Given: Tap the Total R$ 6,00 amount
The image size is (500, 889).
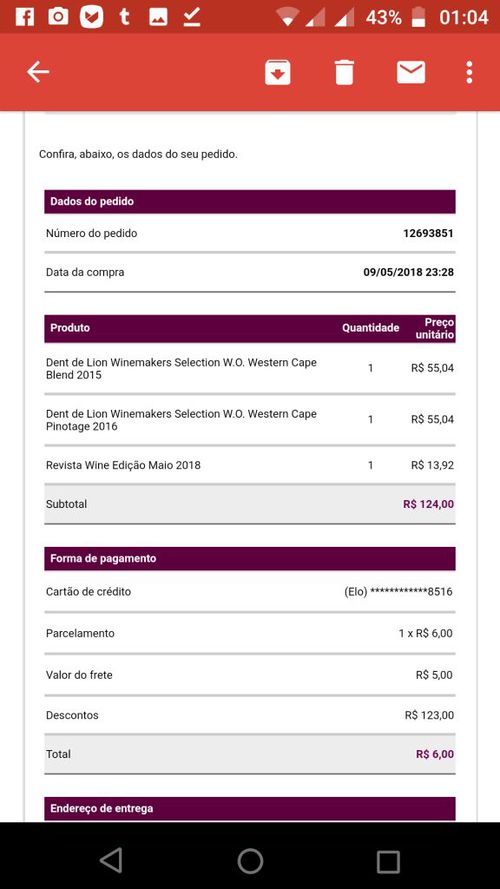Looking at the screenshot, I should 435,755.
